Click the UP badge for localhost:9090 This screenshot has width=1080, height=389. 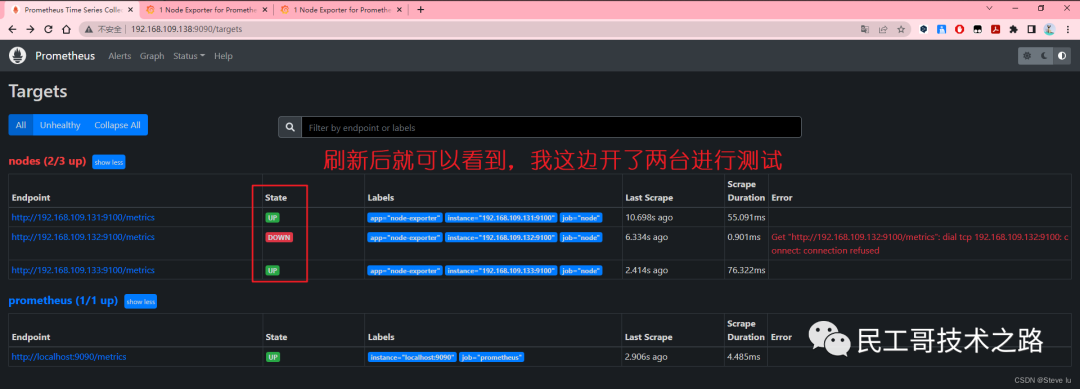coord(273,357)
